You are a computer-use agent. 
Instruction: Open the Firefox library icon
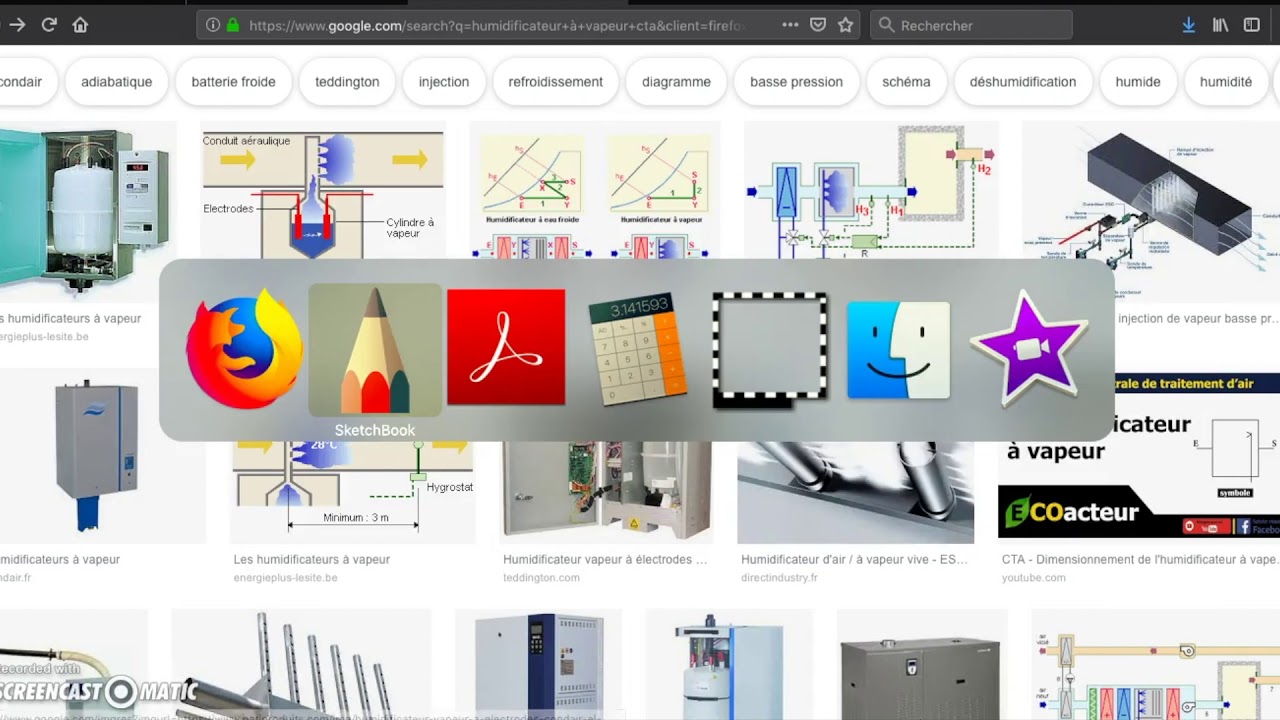[1220, 25]
